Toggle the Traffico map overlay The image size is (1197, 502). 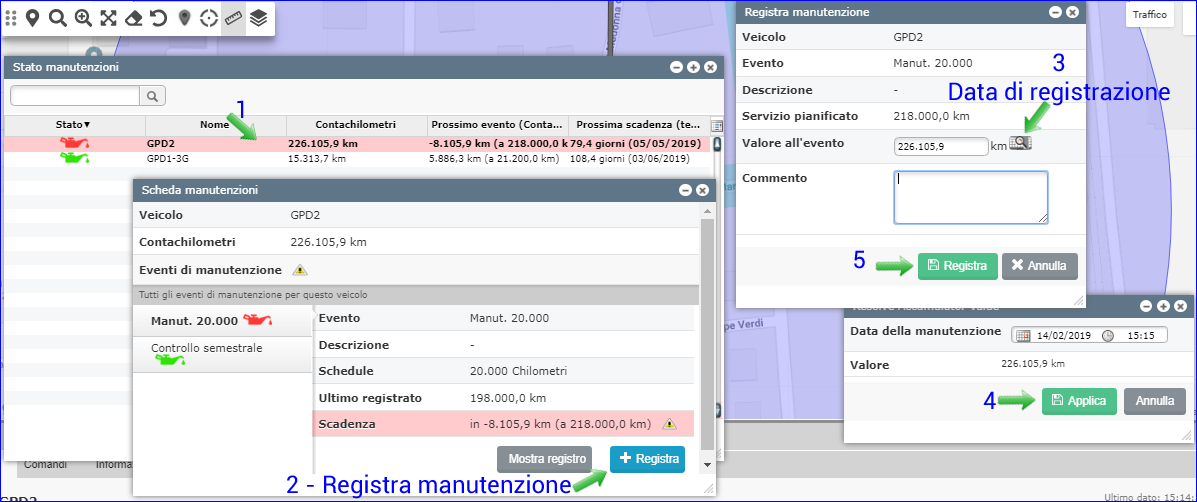tap(1150, 14)
